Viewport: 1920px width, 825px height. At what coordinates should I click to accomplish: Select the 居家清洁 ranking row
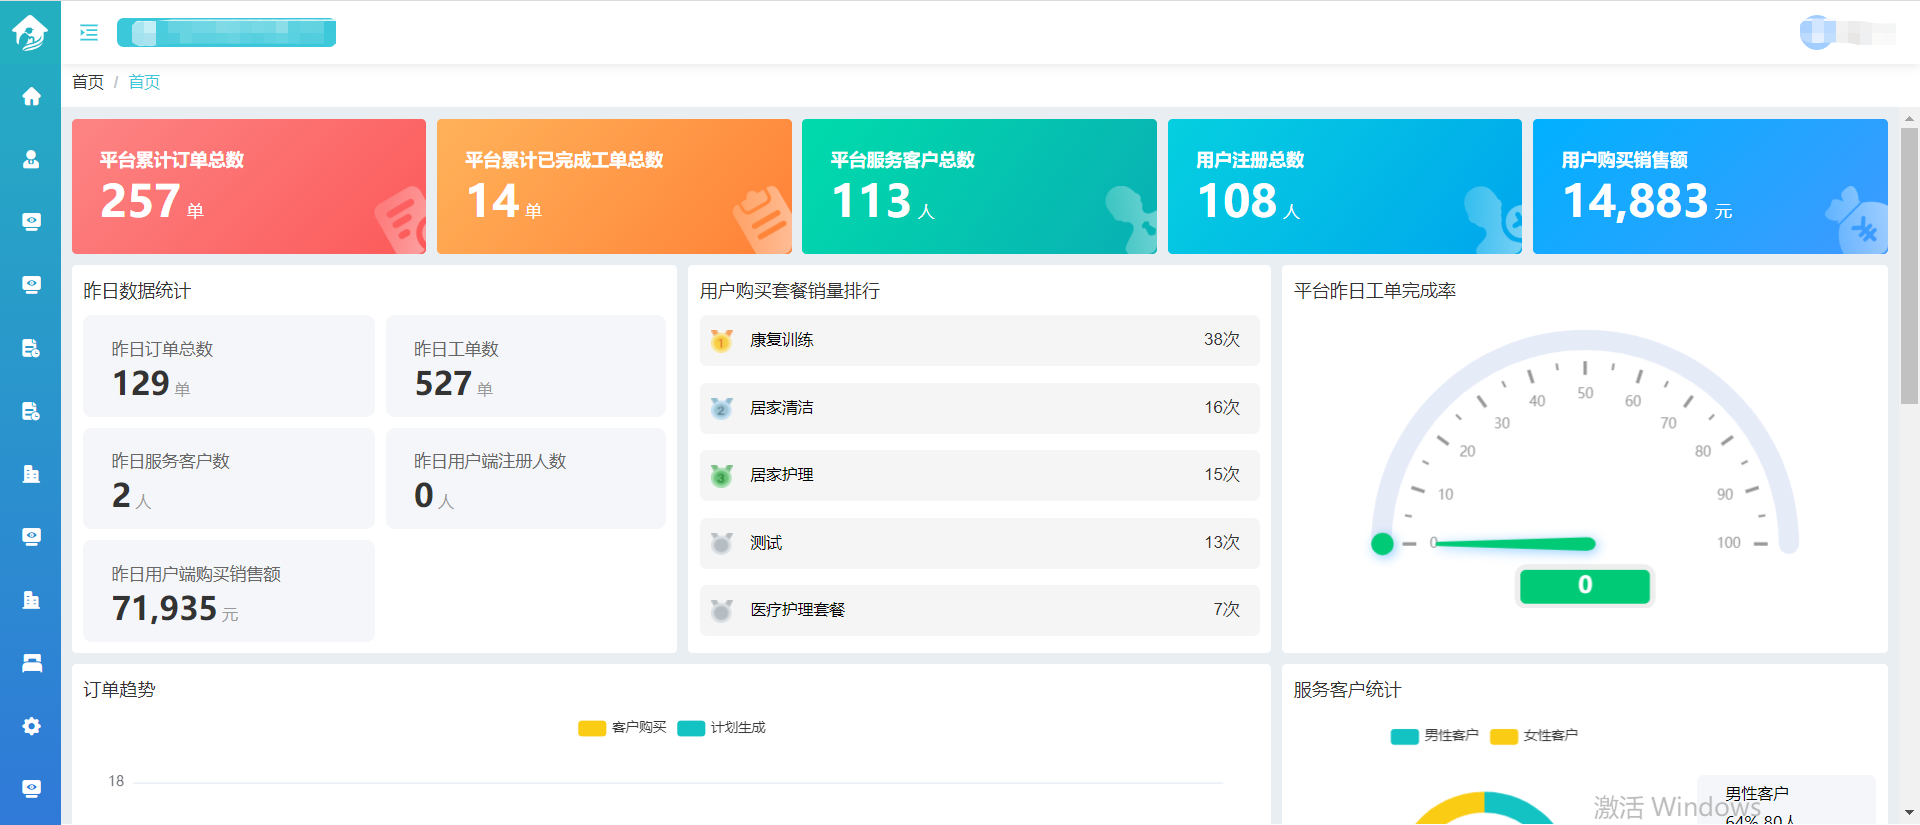click(x=979, y=408)
